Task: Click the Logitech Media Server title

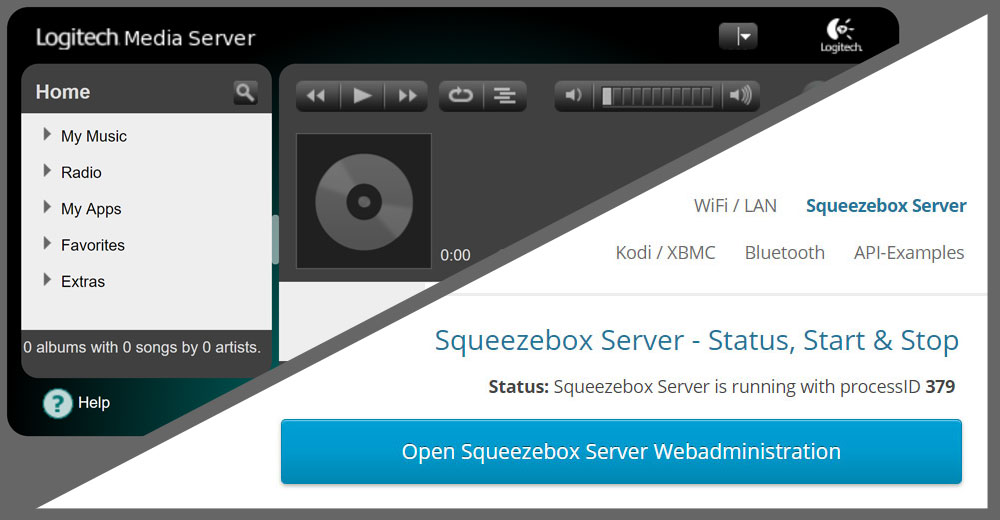Action: (x=145, y=38)
